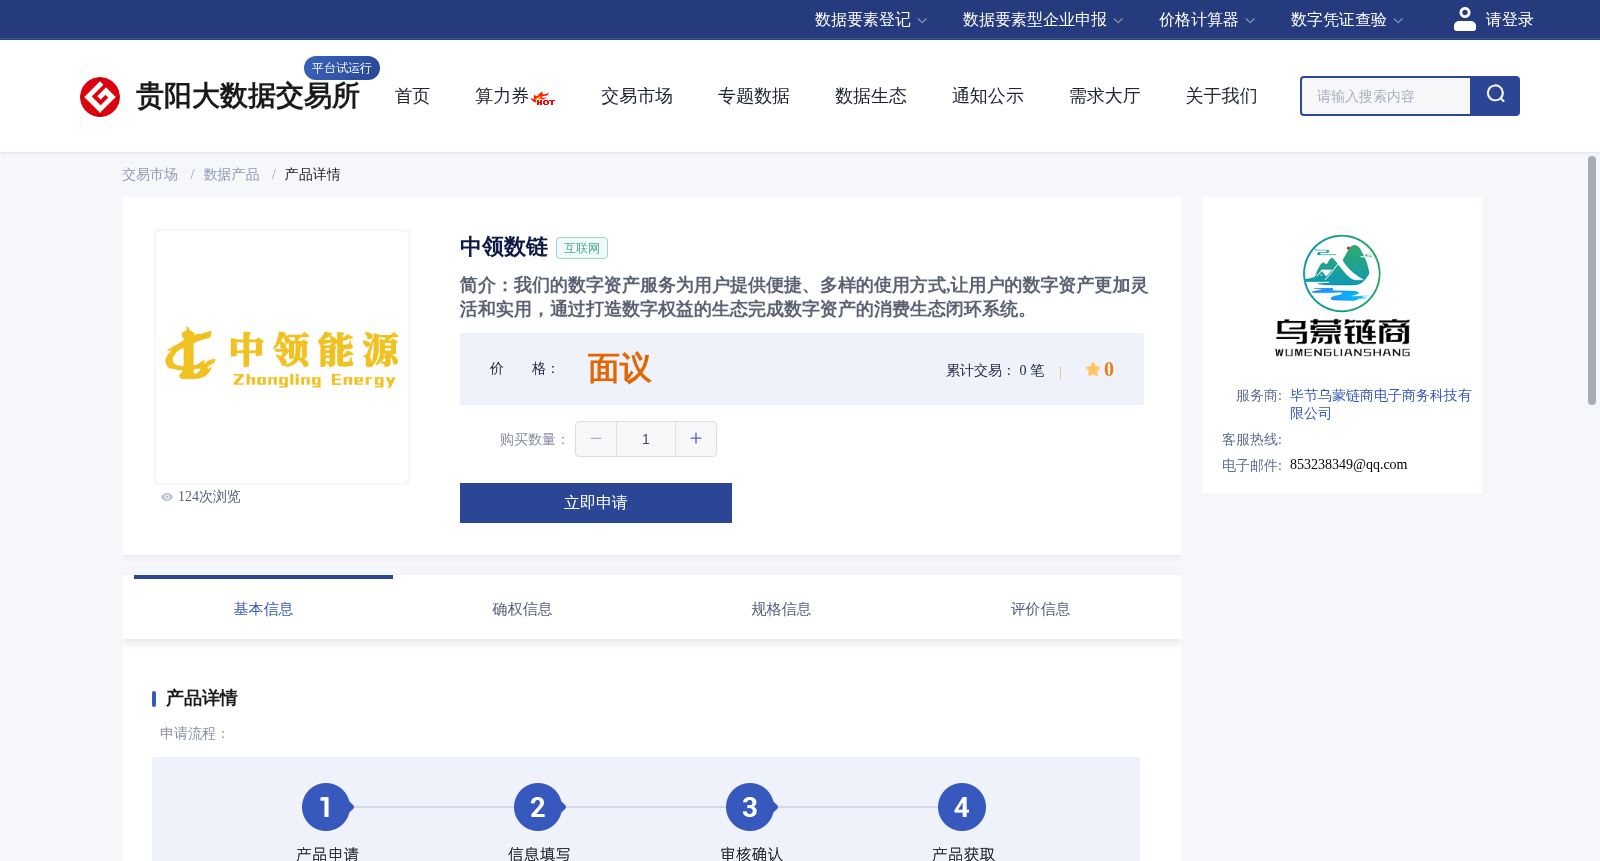The image size is (1600, 861).
Task: Click the eye icon beside 124次浏览
Action: point(167,497)
